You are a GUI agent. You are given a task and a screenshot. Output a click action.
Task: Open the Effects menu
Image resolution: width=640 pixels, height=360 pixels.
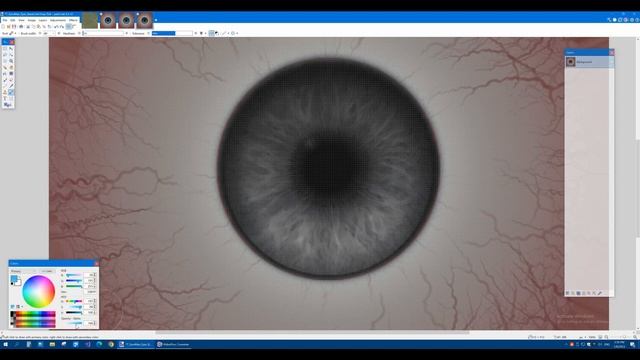click(x=73, y=20)
